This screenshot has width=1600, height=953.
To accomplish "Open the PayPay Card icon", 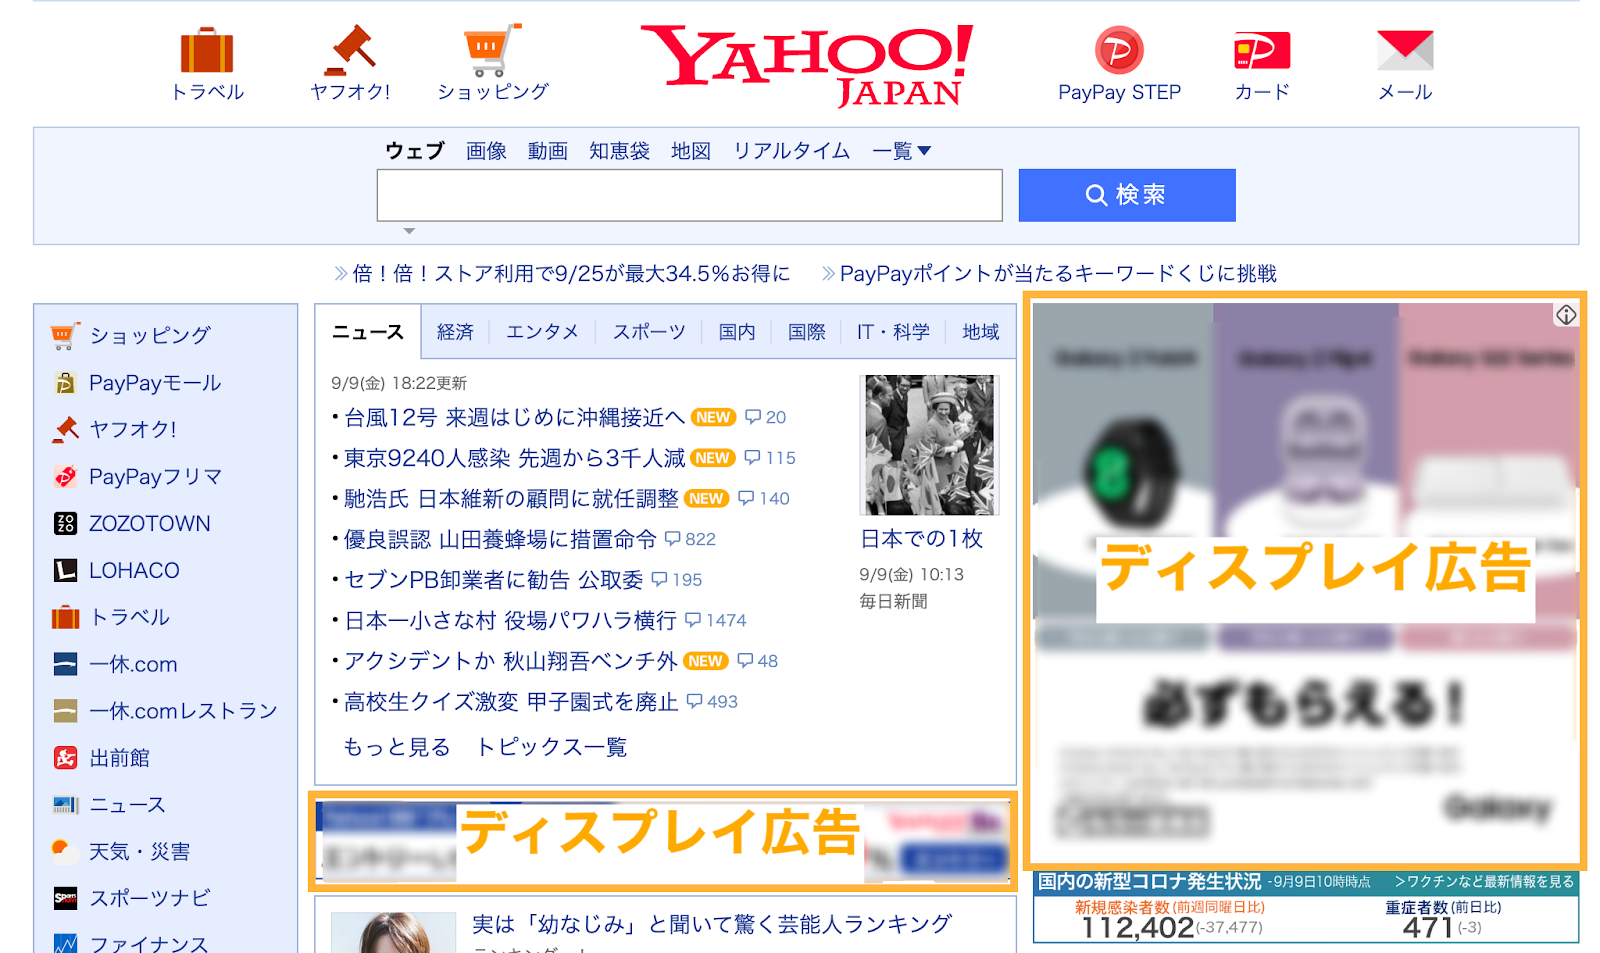I will pyautogui.click(x=1262, y=50).
